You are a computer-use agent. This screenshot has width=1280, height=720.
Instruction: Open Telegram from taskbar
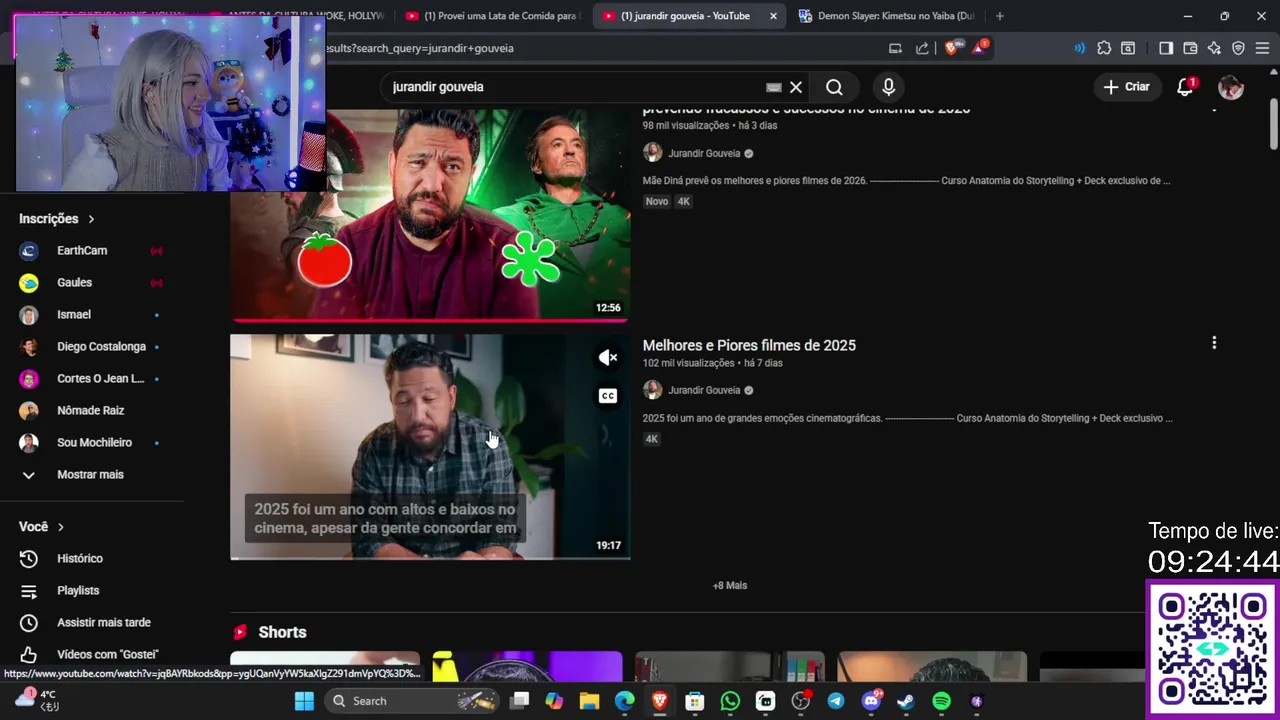click(836, 701)
